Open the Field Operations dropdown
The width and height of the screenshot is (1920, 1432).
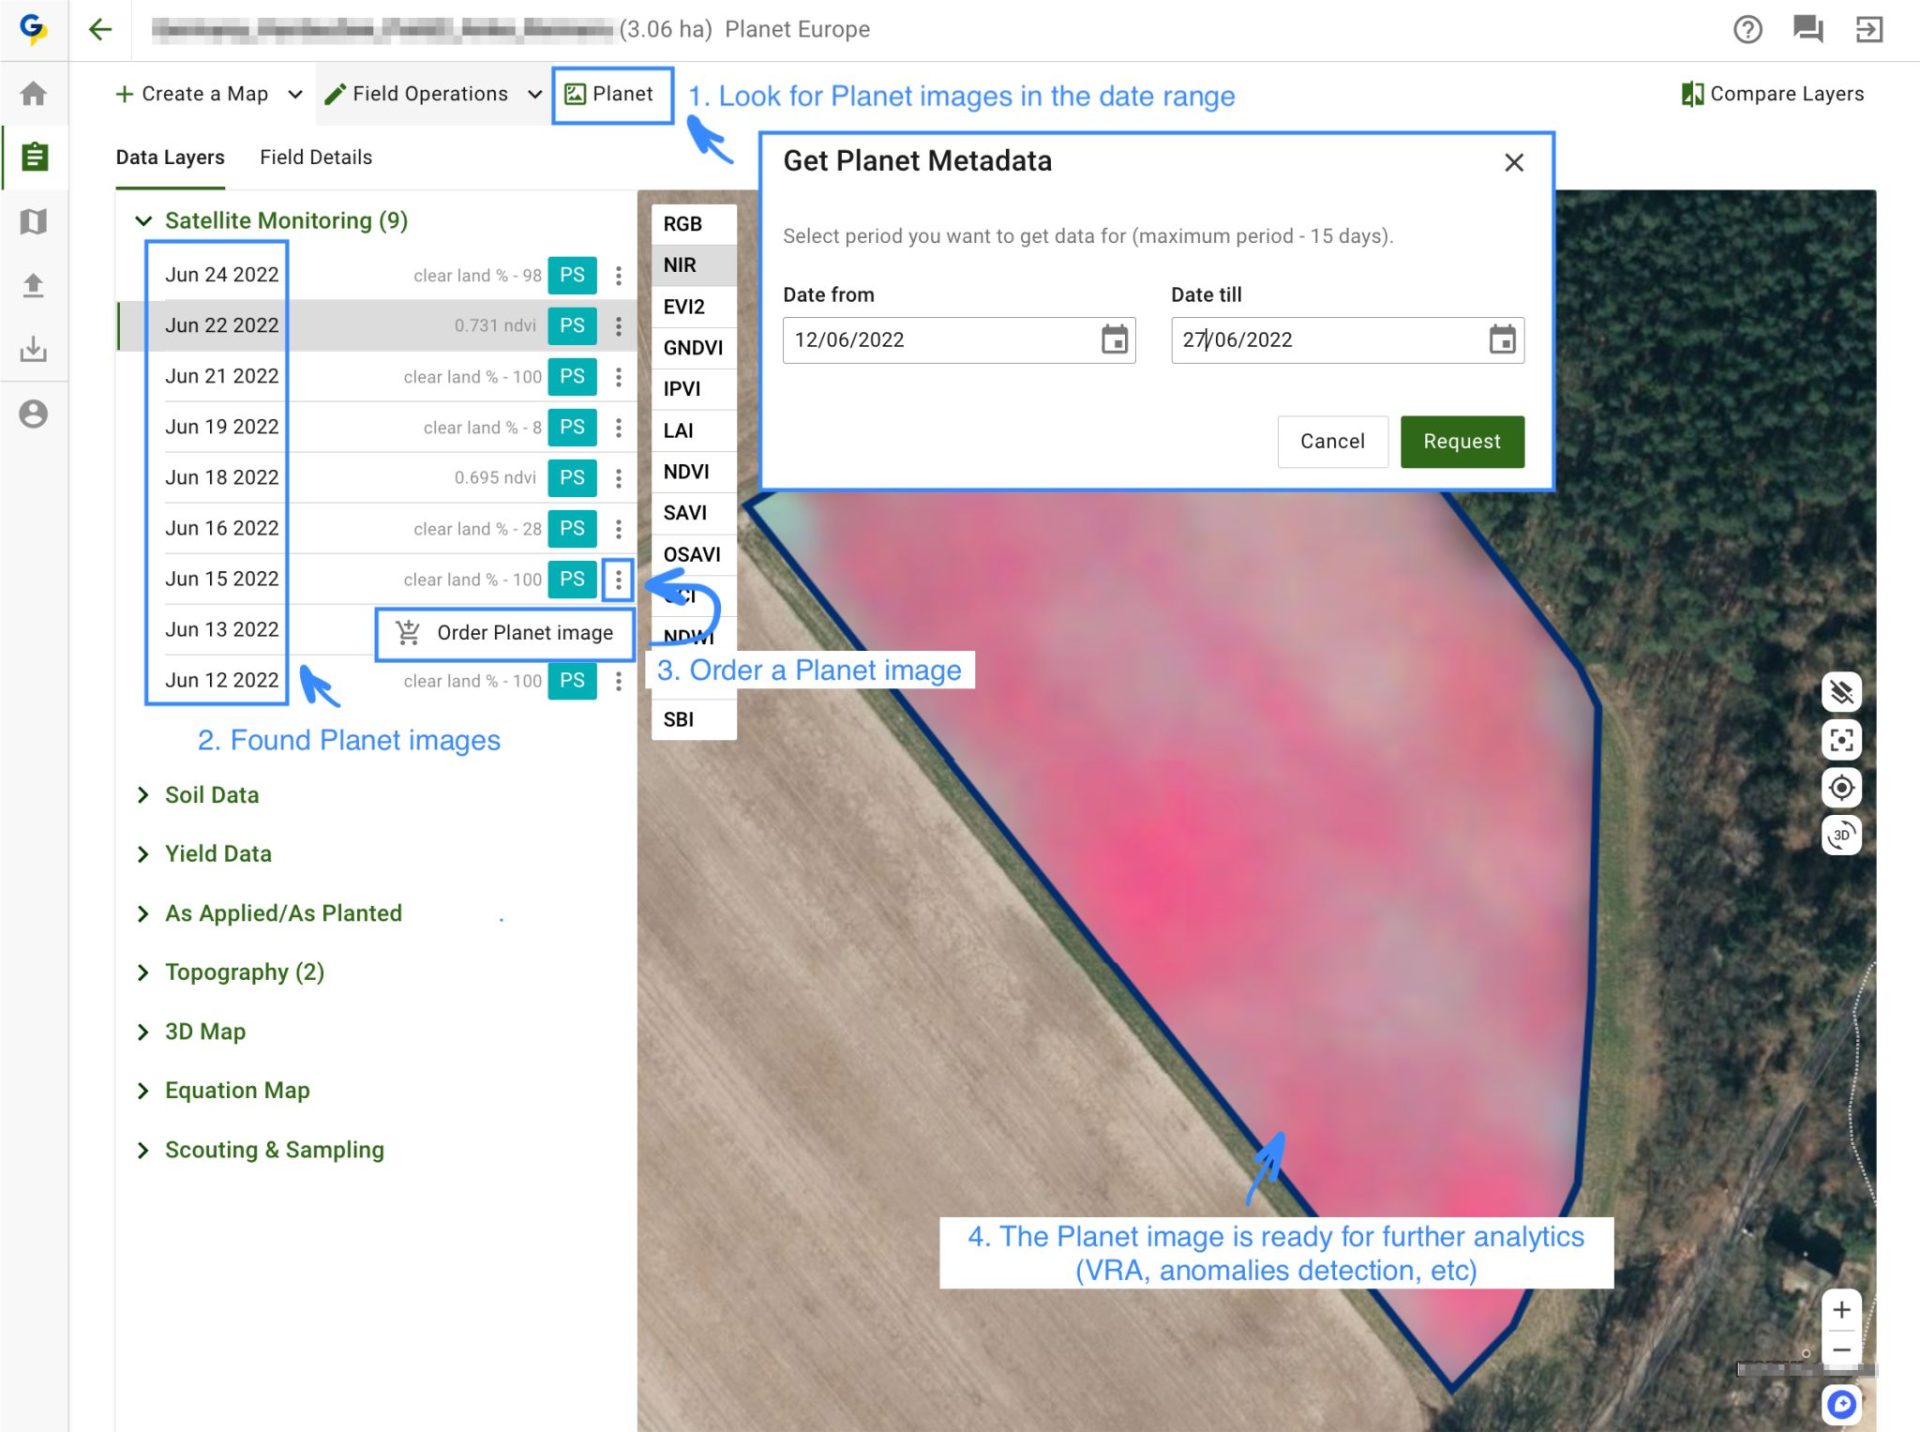432,93
